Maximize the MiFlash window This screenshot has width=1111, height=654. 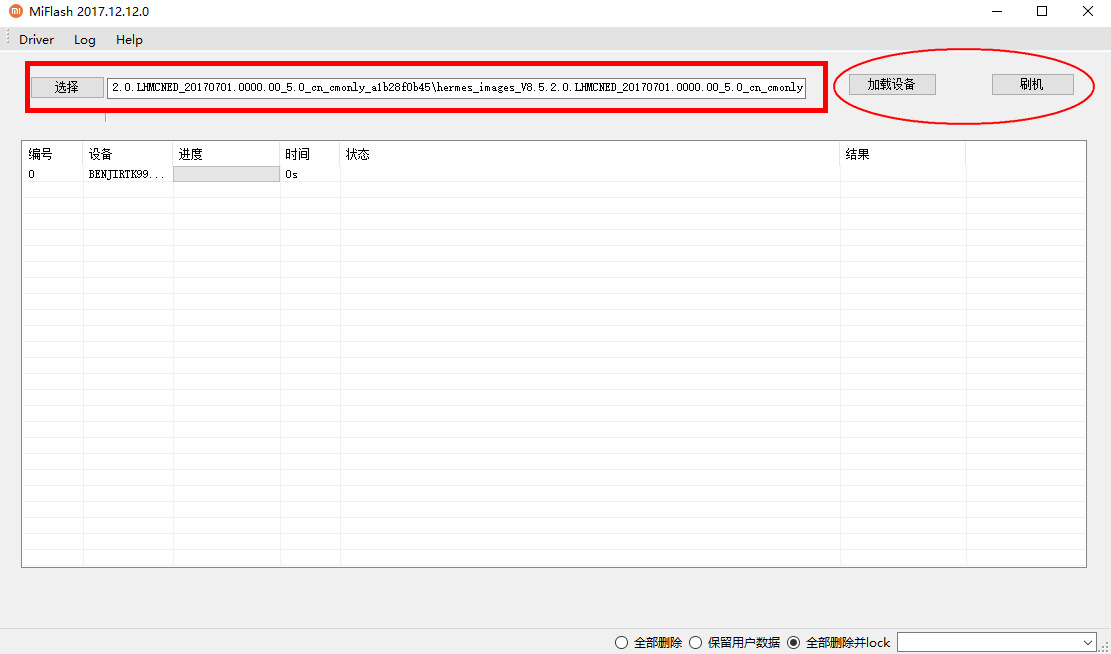click(1042, 11)
